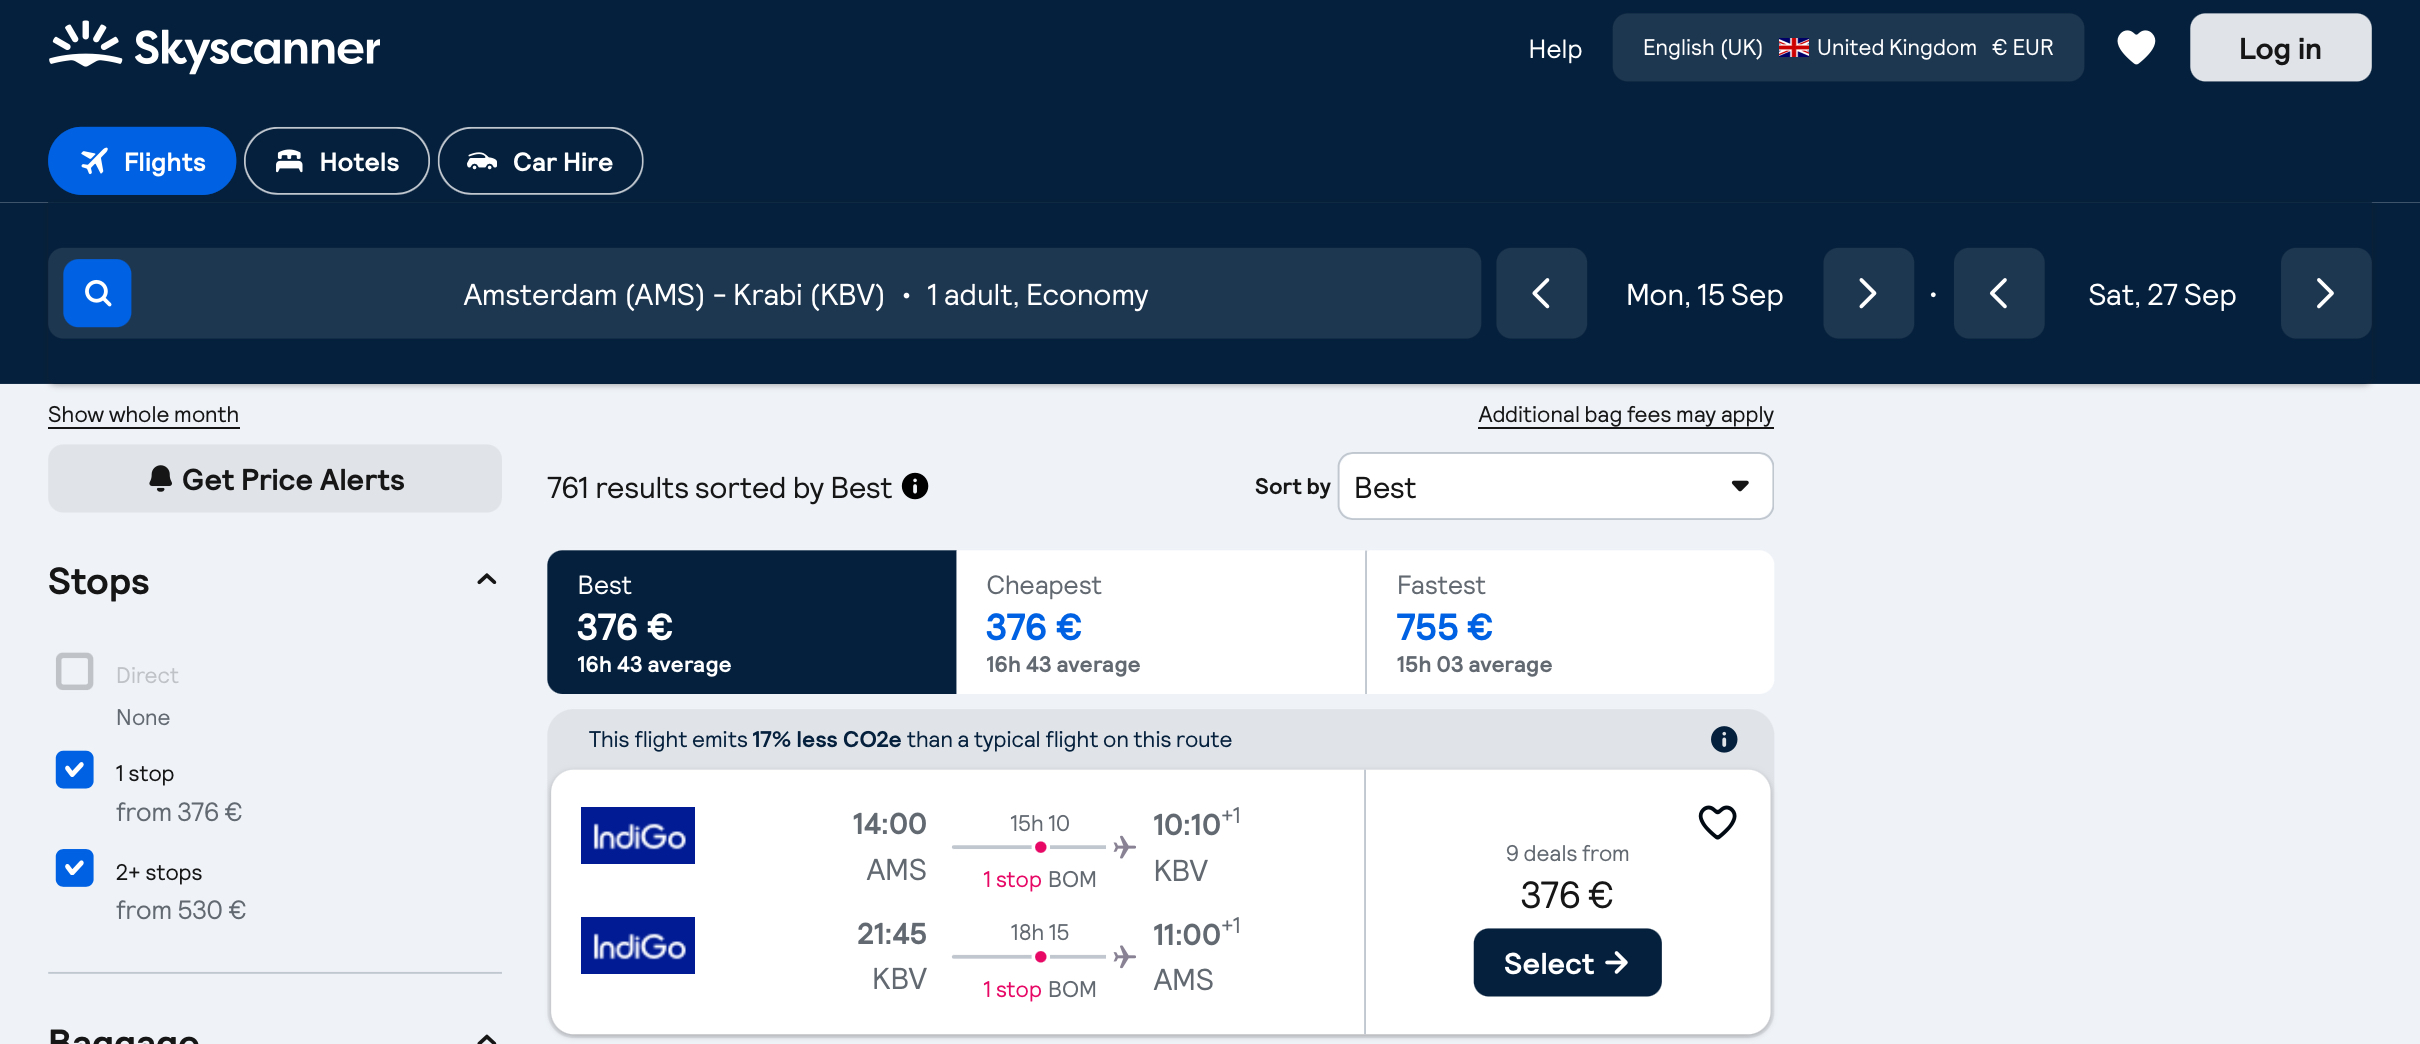
Task: Click the Sat, 27 Sep return date
Action: (2162, 294)
